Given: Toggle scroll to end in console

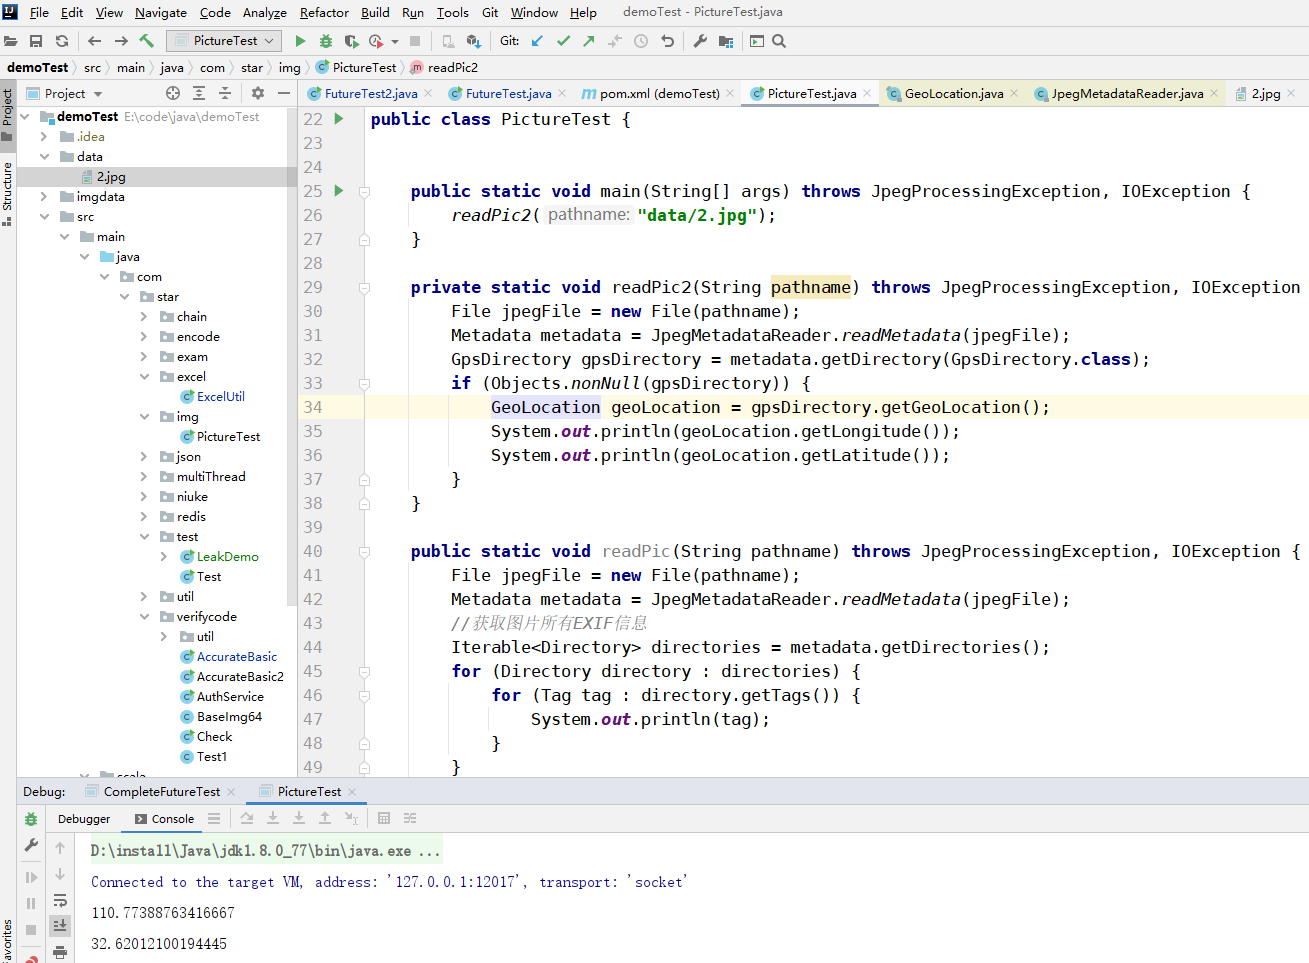Looking at the screenshot, I should click(x=60, y=926).
